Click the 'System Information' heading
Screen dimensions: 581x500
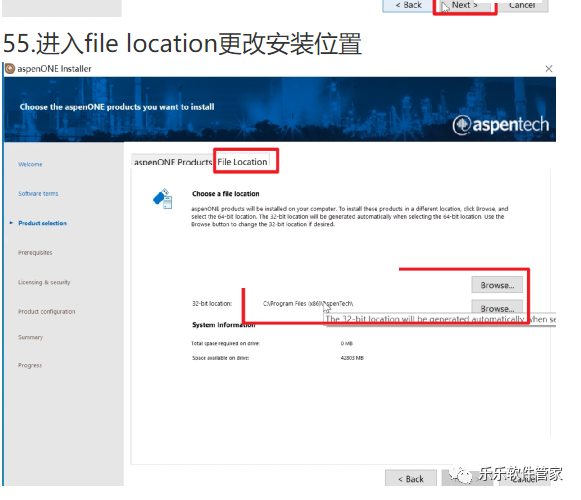point(223,325)
